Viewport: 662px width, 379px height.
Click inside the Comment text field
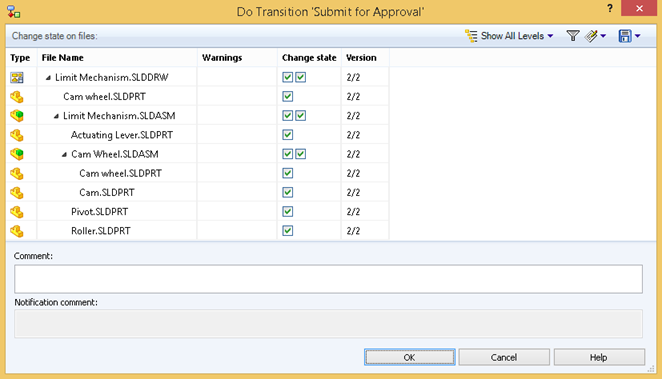tap(328, 279)
